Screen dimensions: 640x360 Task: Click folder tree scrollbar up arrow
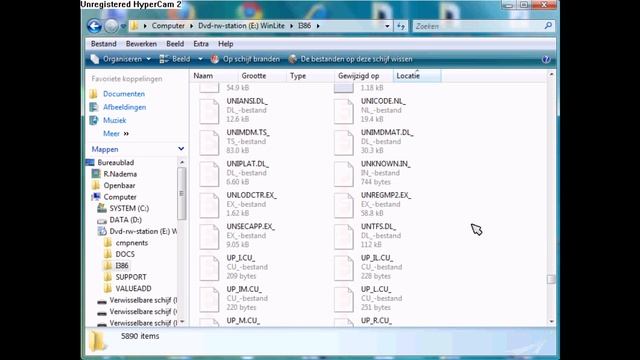click(x=182, y=162)
